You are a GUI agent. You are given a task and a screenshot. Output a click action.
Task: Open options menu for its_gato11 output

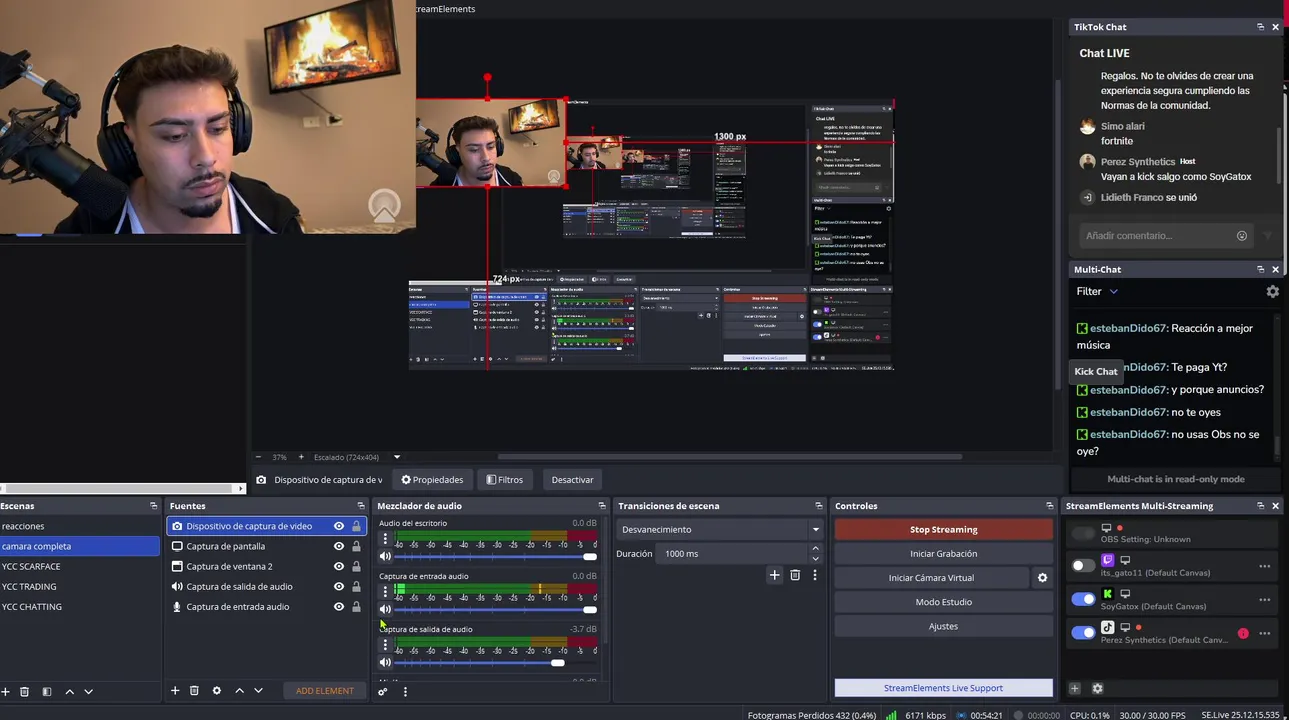click(x=1264, y=567)
